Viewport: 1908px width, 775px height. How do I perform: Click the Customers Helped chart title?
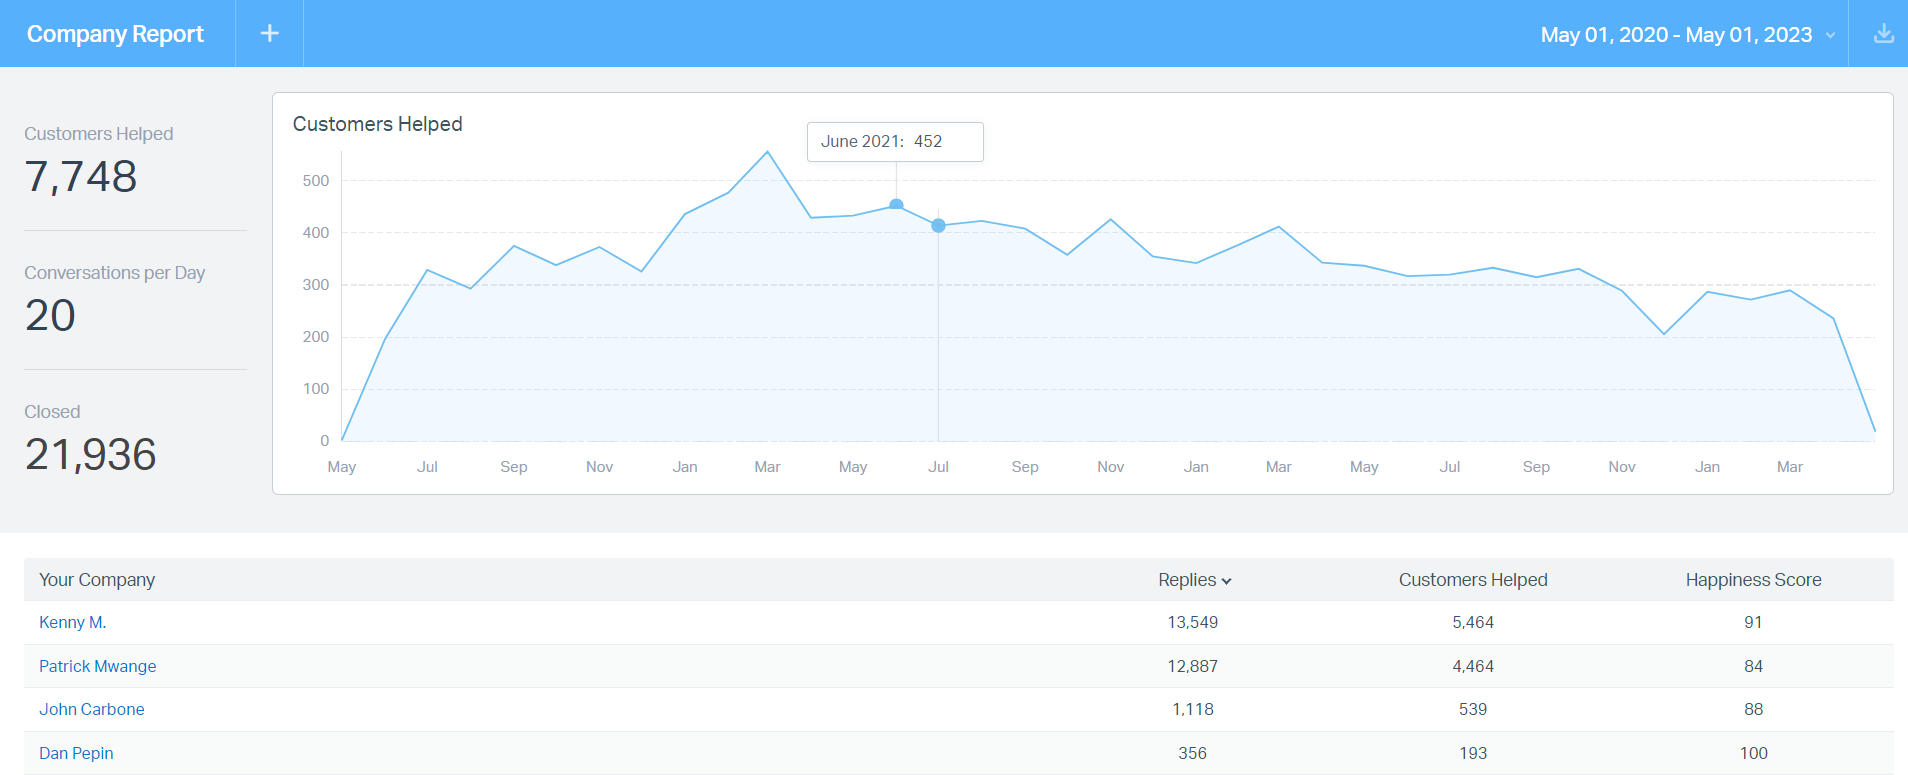(377, 124)
